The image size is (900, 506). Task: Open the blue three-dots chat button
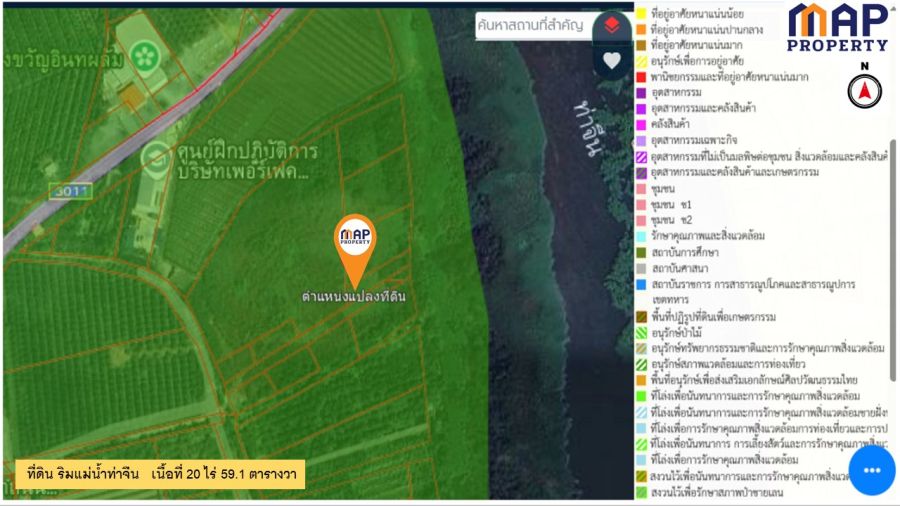(x=871, y=470)
